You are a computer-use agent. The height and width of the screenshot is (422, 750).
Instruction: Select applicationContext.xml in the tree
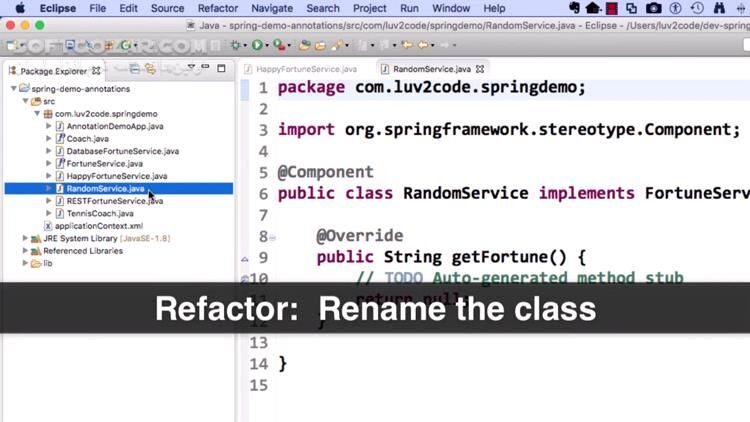pyautogui.click(x=98, y=226)
